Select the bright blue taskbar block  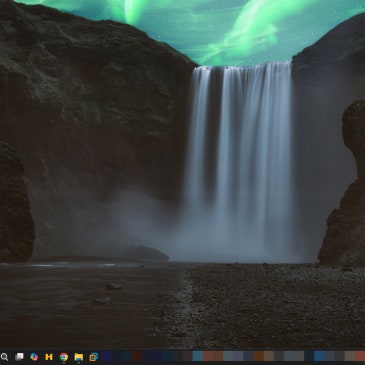319,356
